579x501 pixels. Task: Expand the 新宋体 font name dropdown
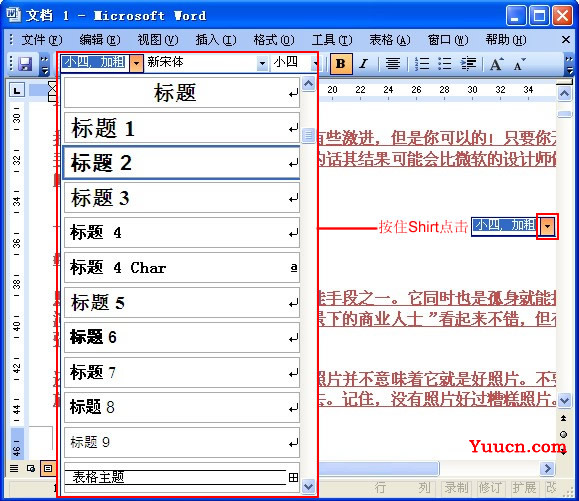(262, 64)
